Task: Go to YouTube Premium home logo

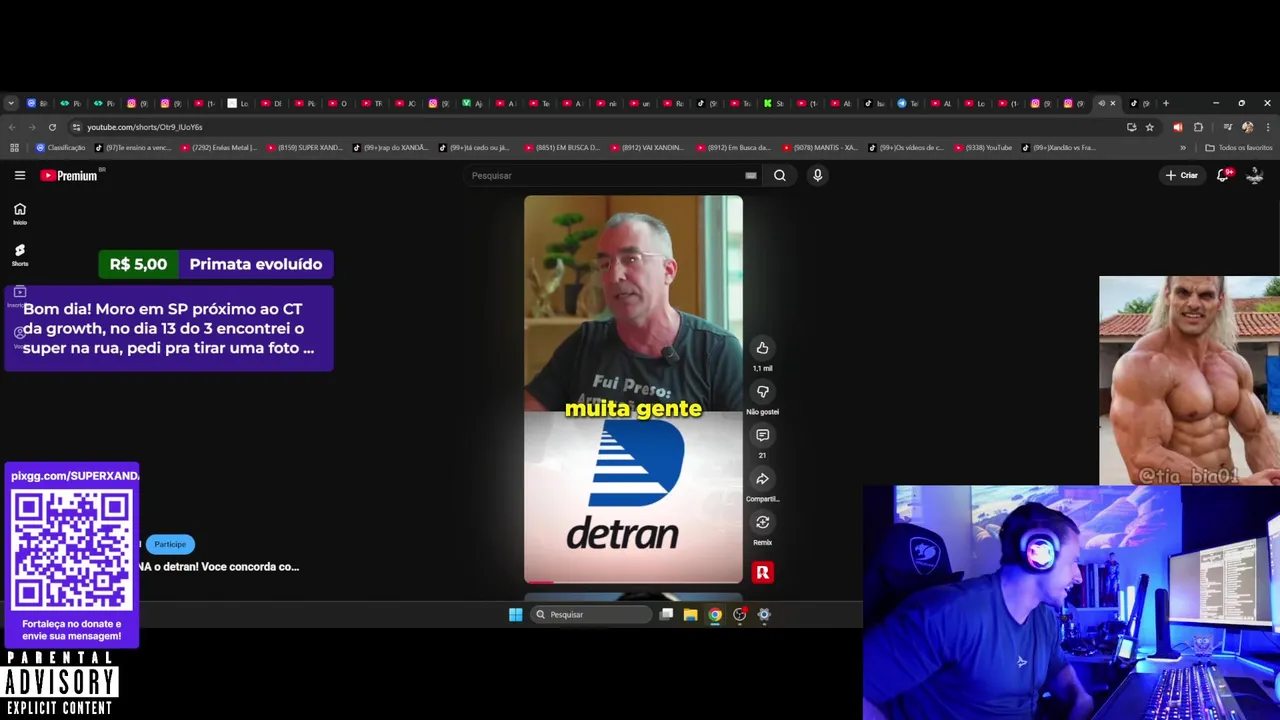Action: pyautogui.click(x=69, y=175)
